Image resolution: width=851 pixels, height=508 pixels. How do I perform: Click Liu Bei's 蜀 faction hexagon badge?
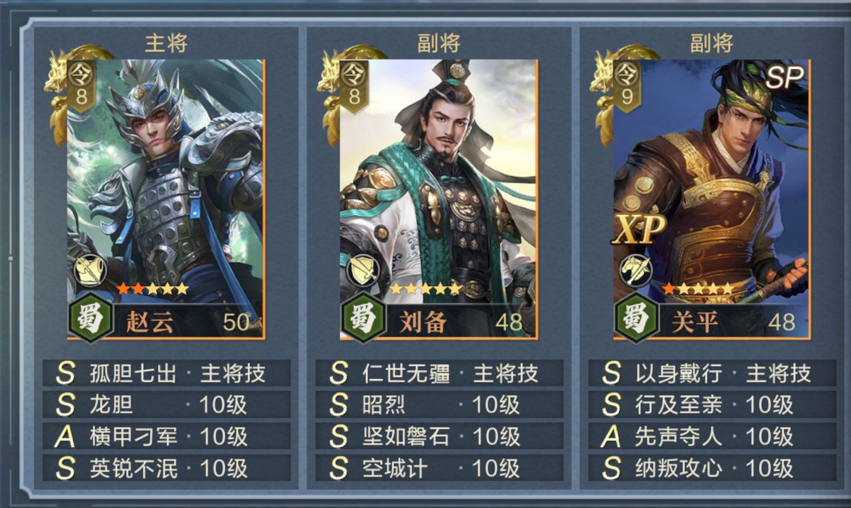pyautogui.click(x=363, y=318)
